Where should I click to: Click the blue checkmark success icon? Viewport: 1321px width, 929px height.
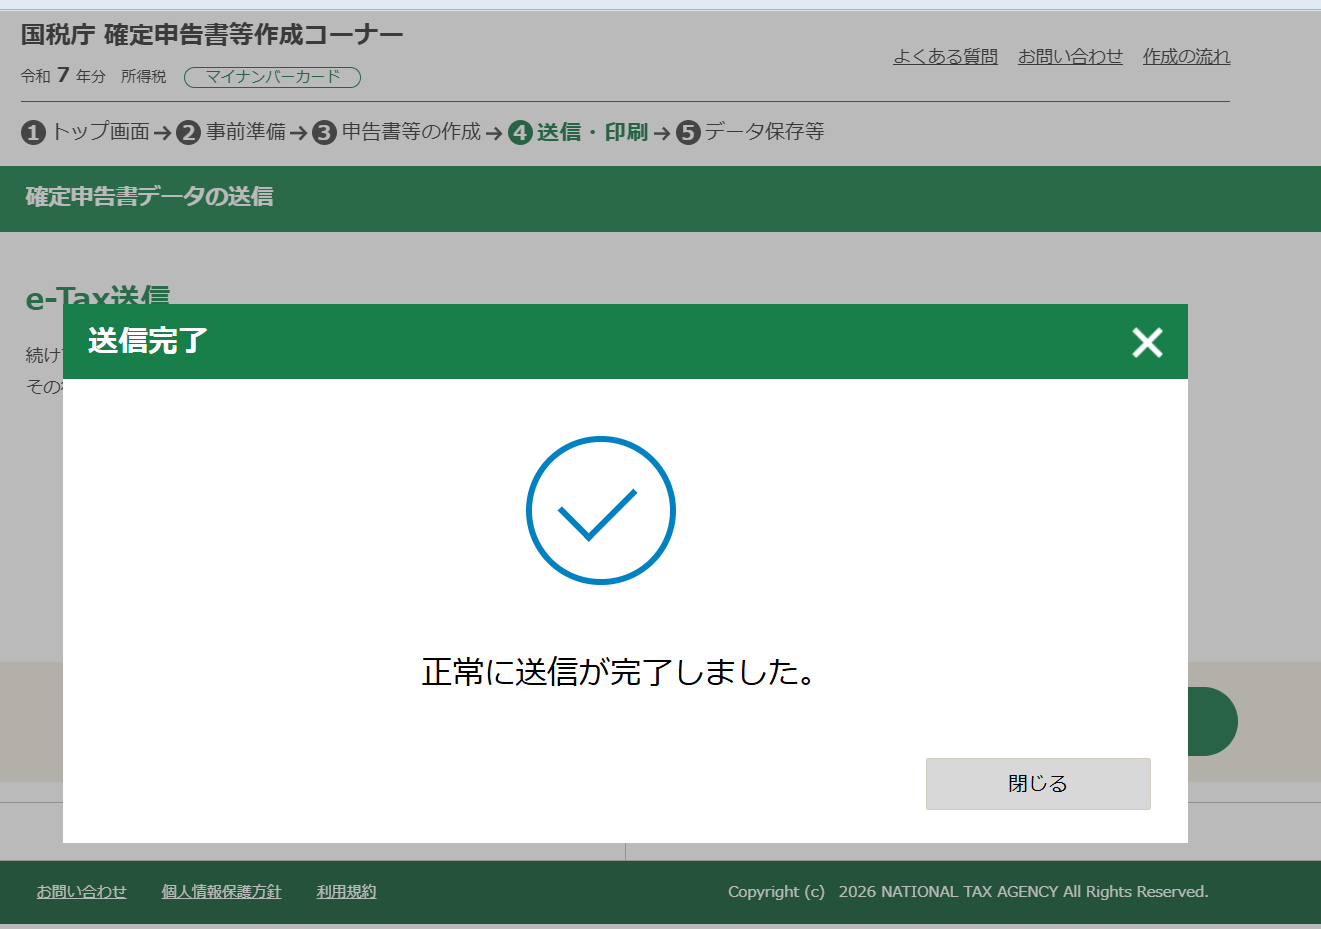pyautogui.click(x=600, y=510)
